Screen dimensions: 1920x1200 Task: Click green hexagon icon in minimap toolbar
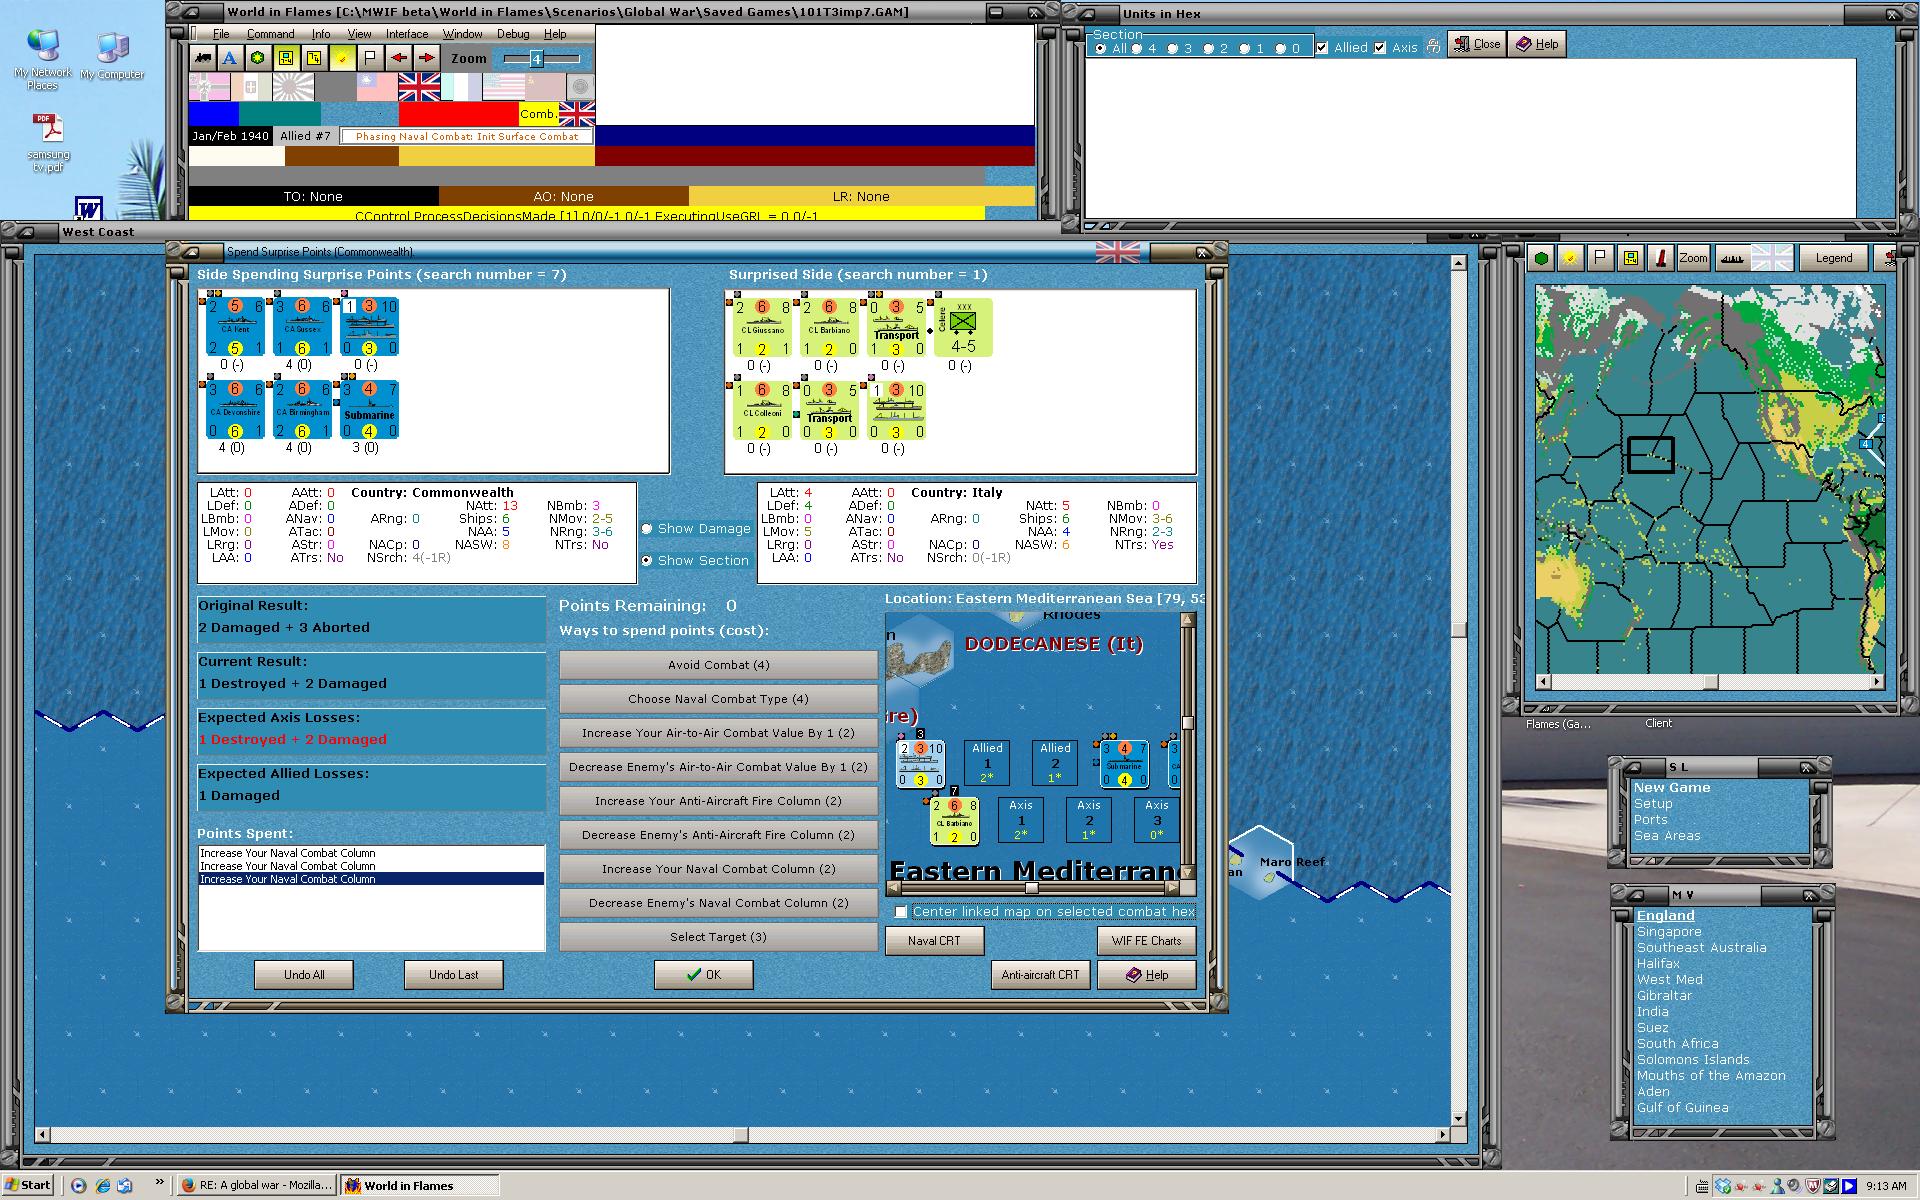(x=1542, y=258)
